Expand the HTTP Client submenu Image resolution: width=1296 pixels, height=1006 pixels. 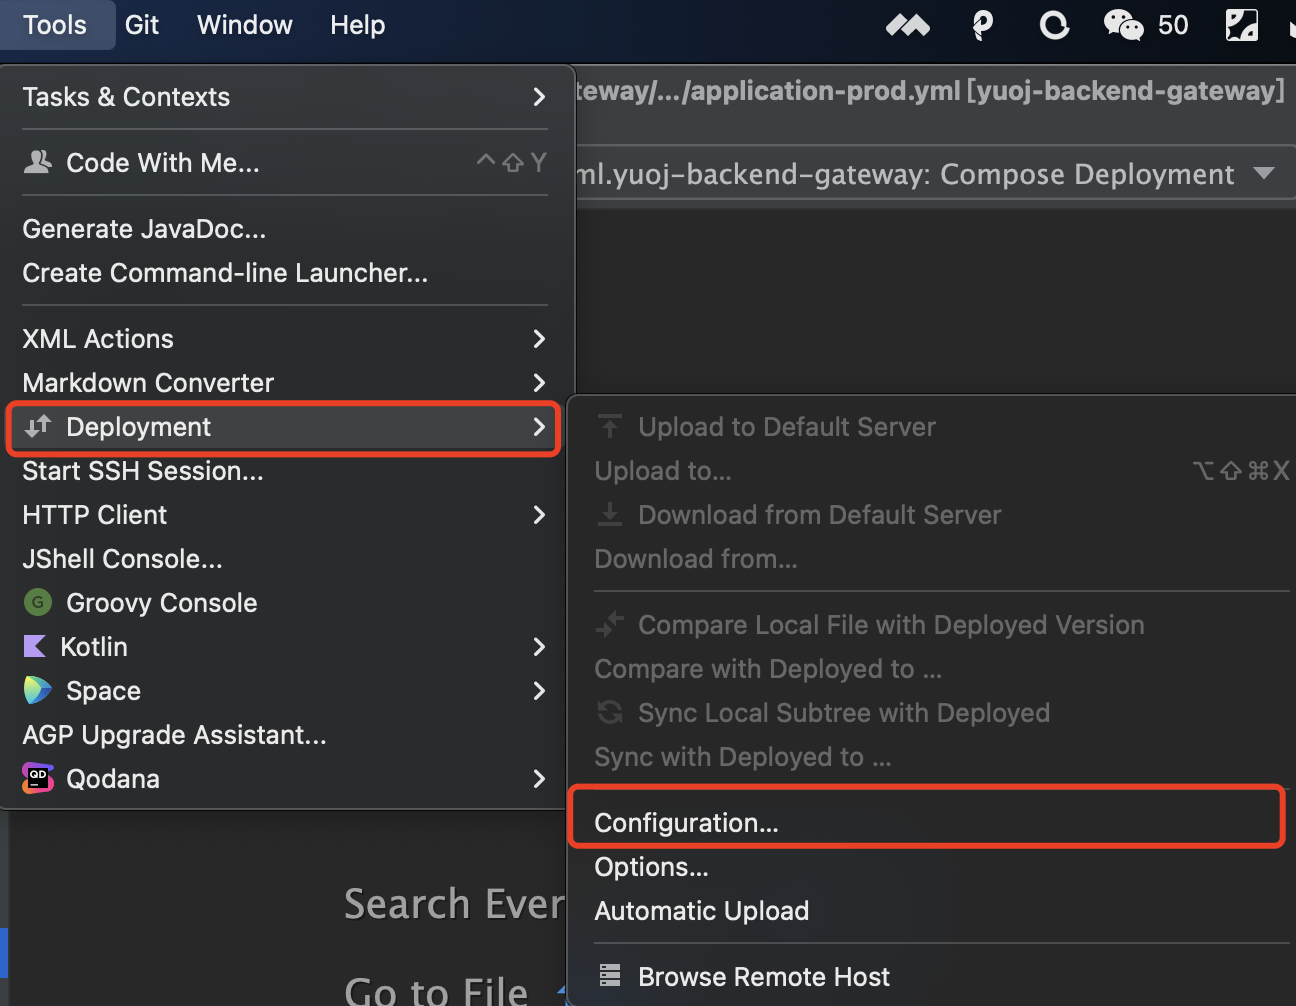point(285,515)
